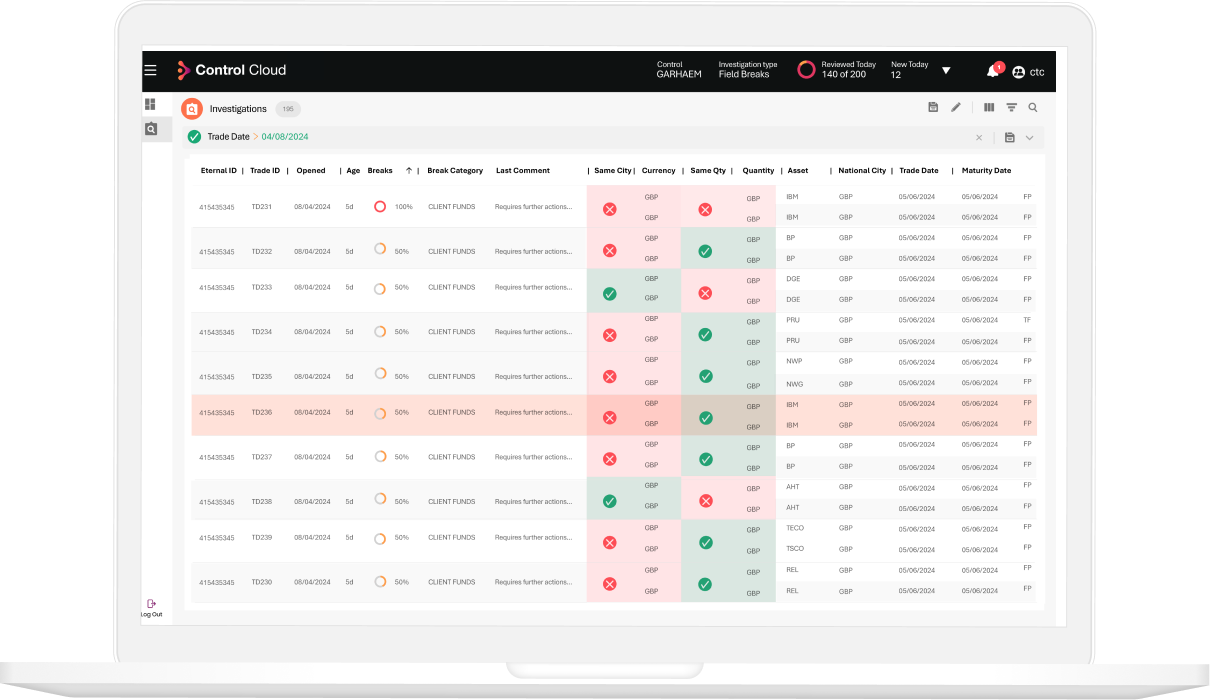Click the Break Category column header
The width and height of the screenshot is (1211, 700).
(455, 171)
